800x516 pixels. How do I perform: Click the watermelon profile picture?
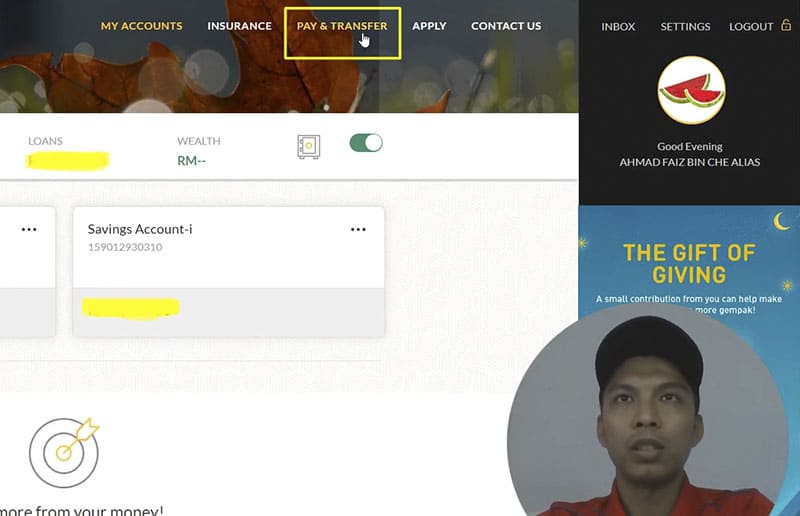tap(691, 90)
